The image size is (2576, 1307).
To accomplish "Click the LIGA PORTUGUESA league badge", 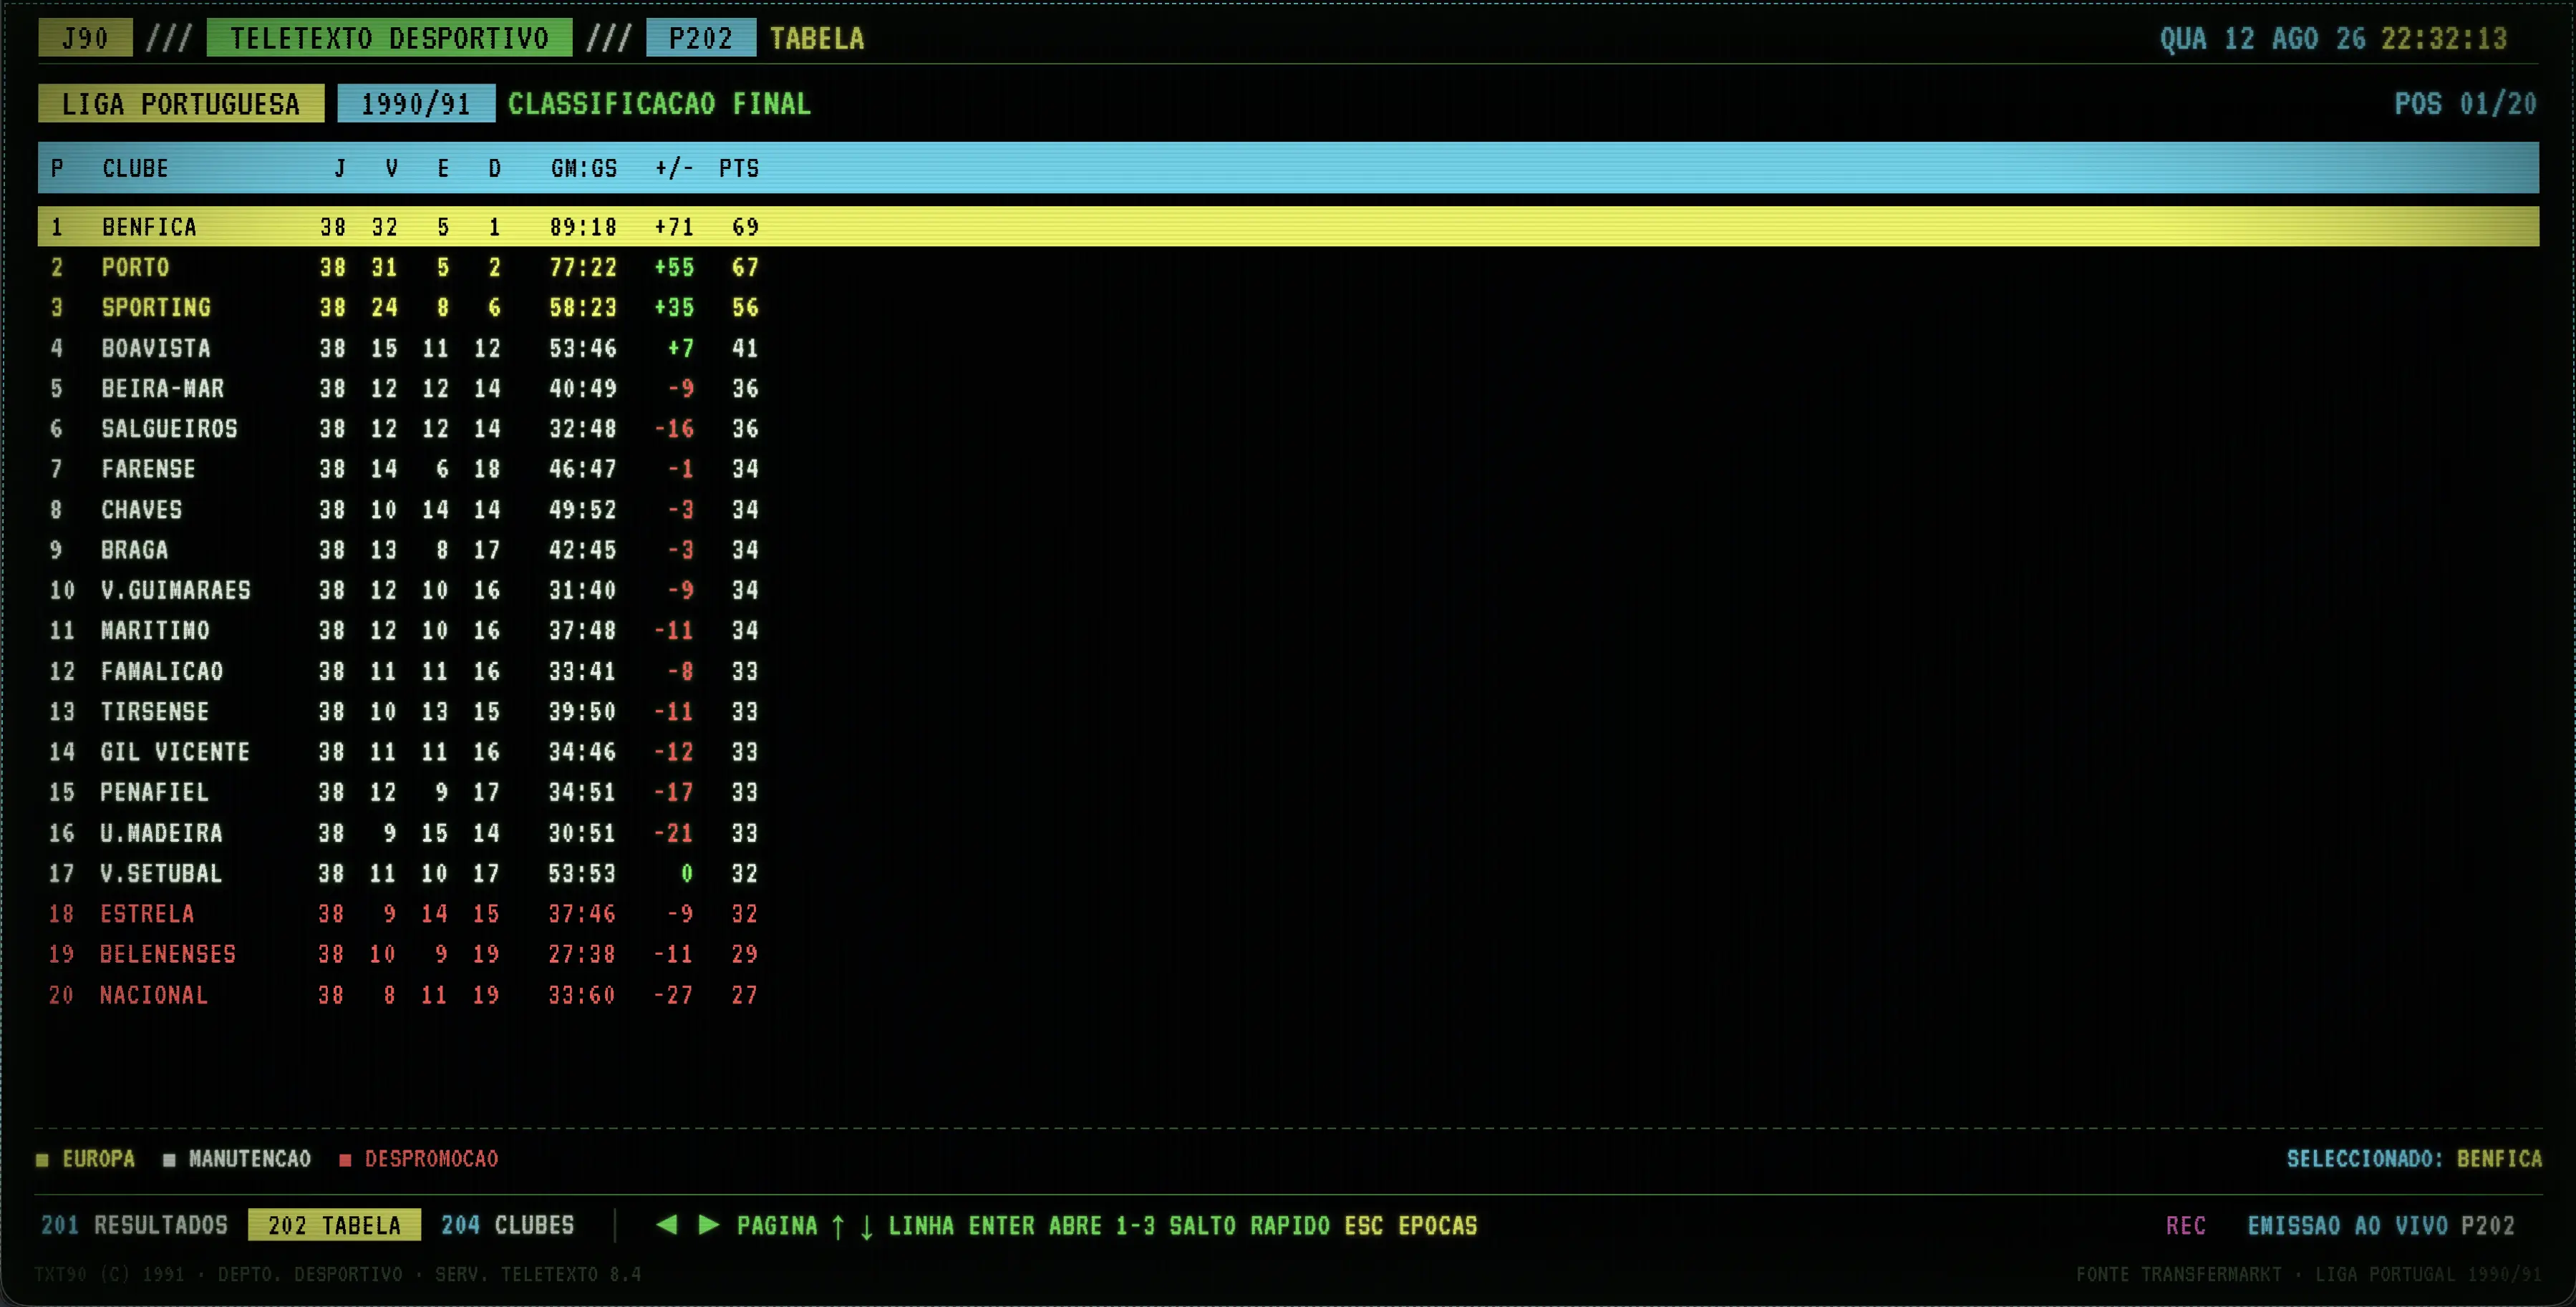I will tap(181, 104).
